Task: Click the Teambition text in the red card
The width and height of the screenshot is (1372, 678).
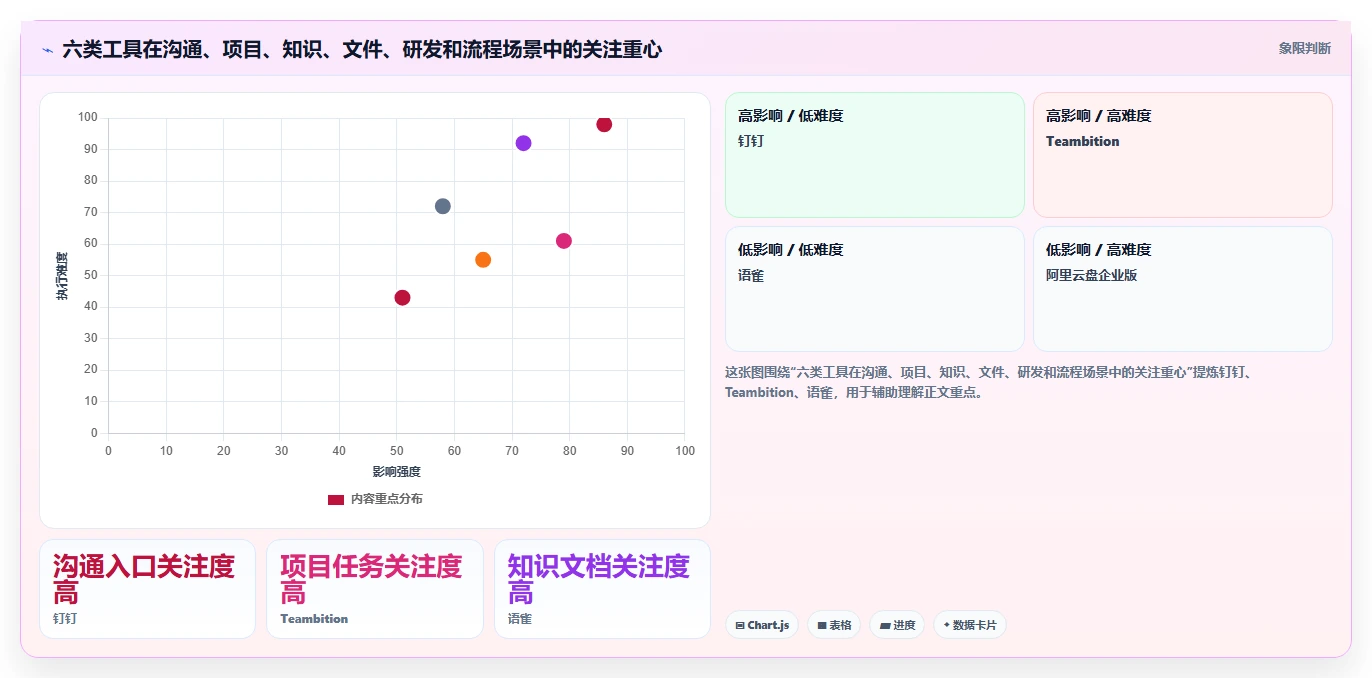Action: [x=1083, y=141]
